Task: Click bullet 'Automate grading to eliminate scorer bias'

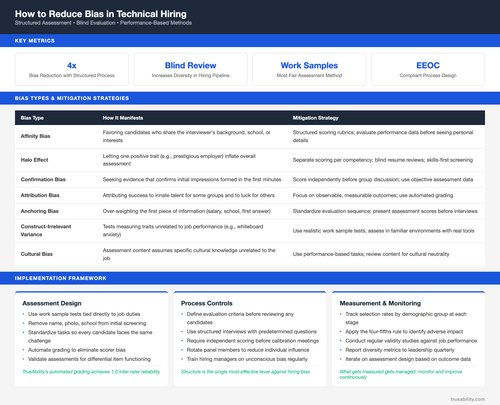Action: [77, 350]
